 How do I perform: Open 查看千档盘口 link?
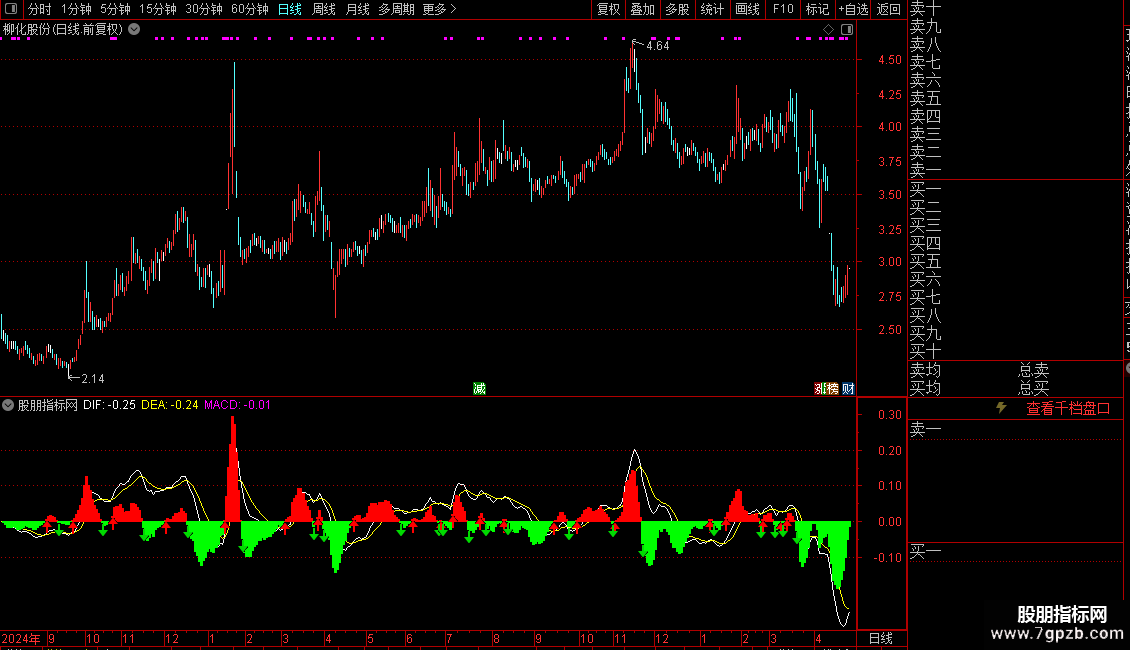coord(1068,409)
